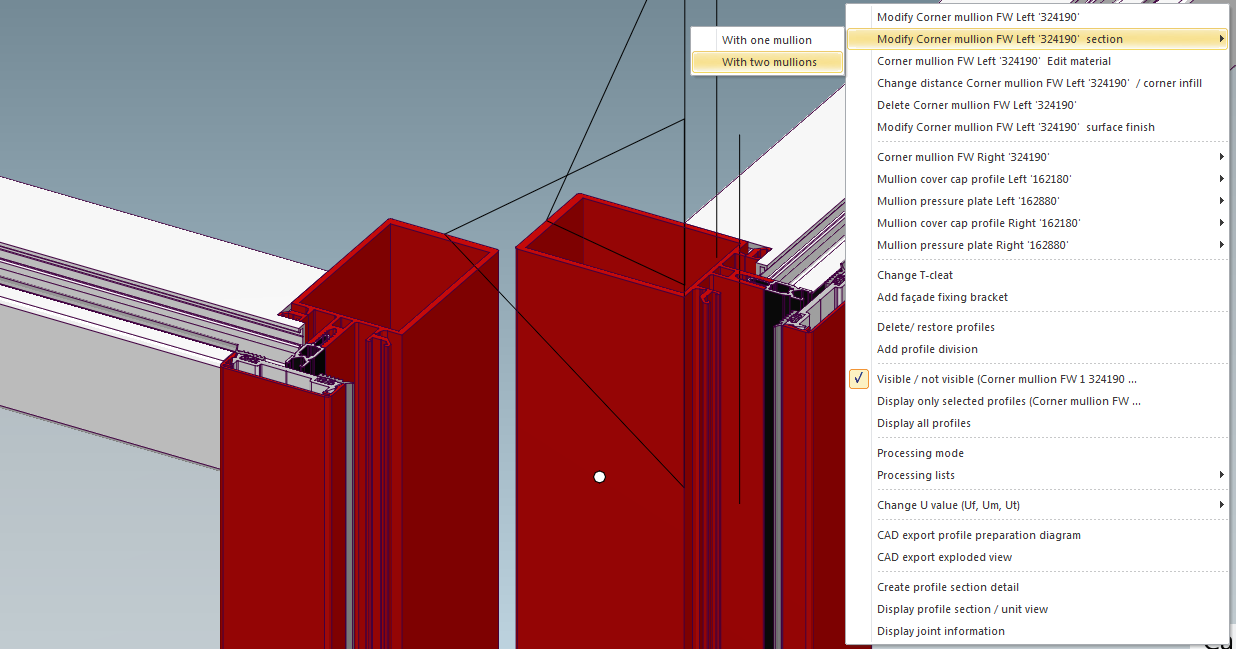Screen dimensions: 1236x649
Task: Open Display joint information
Action: (x=940, y=631)
